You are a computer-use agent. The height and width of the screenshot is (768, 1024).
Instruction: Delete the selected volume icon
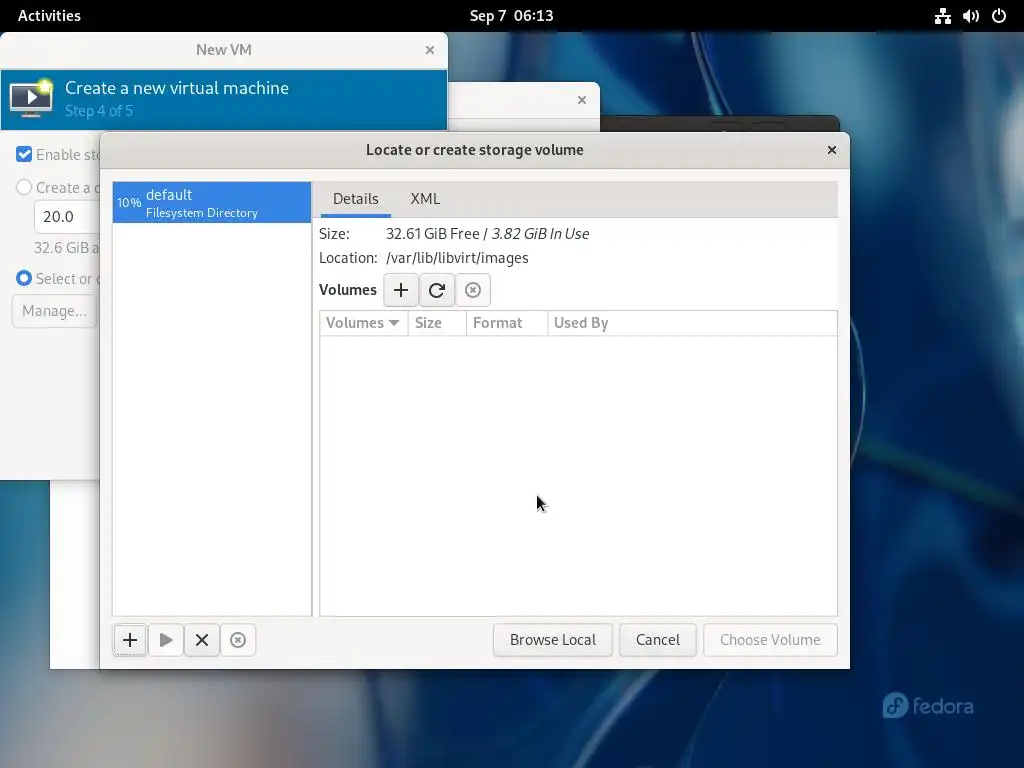coord(473,290)
